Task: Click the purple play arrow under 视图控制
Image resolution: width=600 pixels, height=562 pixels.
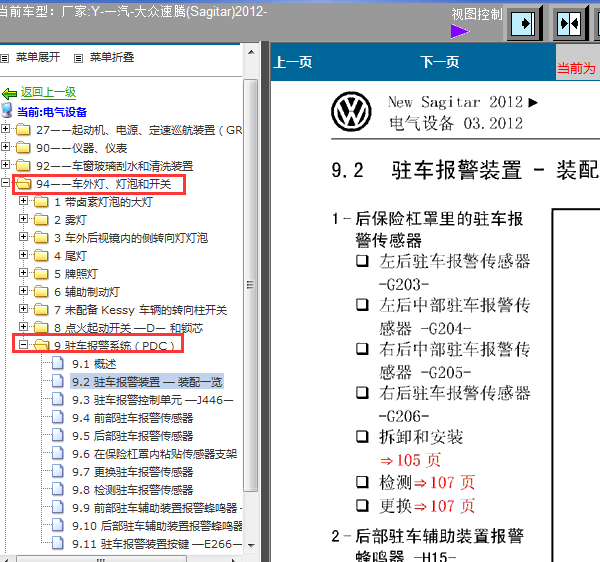Action: (460, 31)
